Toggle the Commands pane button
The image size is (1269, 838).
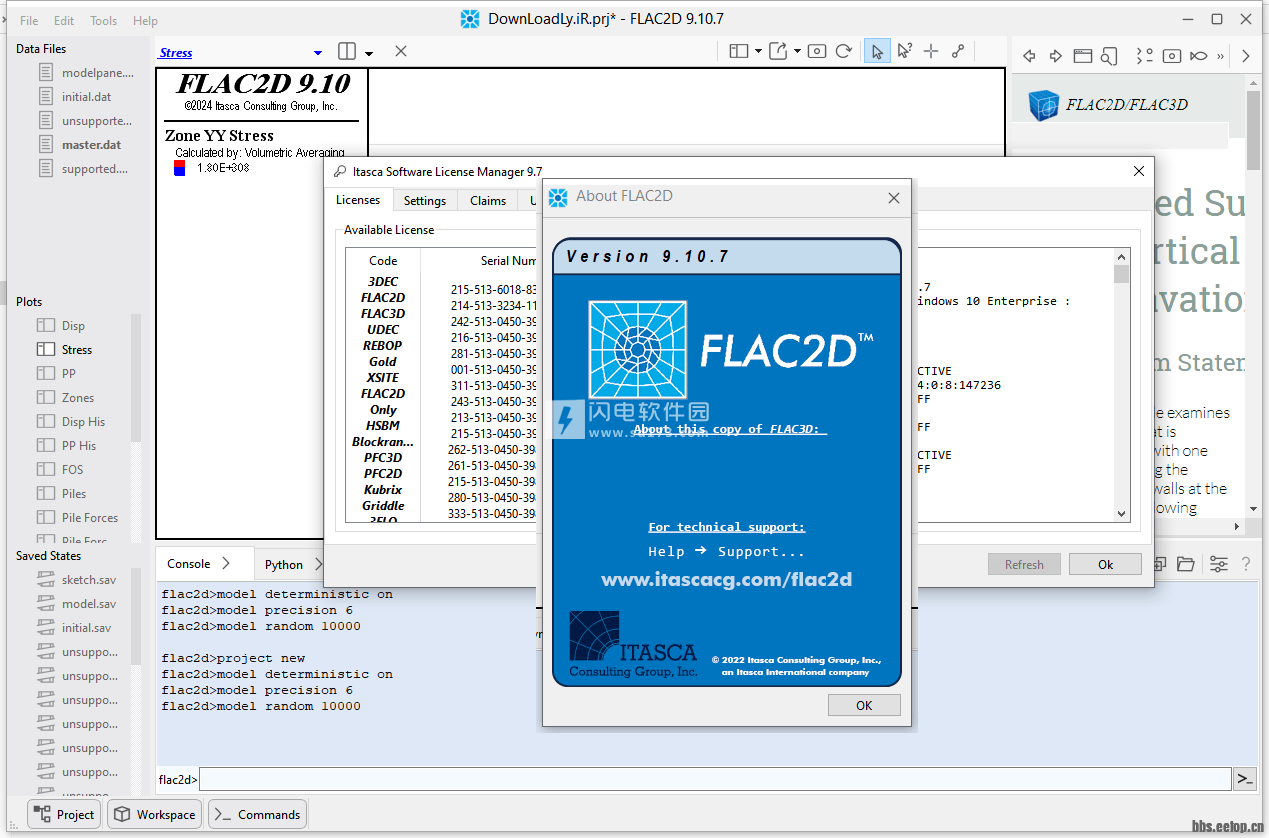pyautogui.click(x=258, y=814)
